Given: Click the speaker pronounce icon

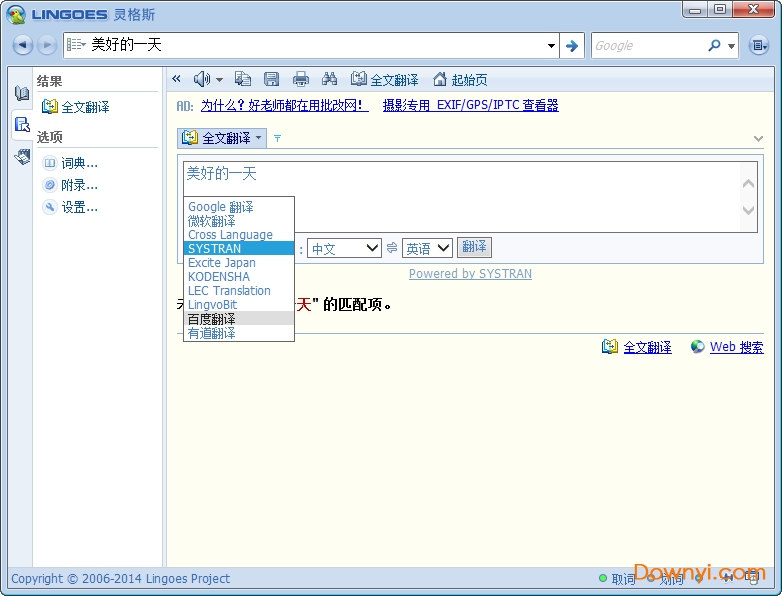Looking at the screenshot, I should pyautogui.click(x=202, y=79).
